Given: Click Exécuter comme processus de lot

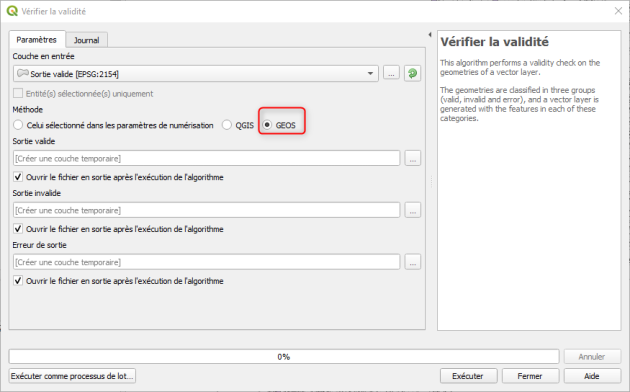Looking at the screenshot, I should point(72,376).
